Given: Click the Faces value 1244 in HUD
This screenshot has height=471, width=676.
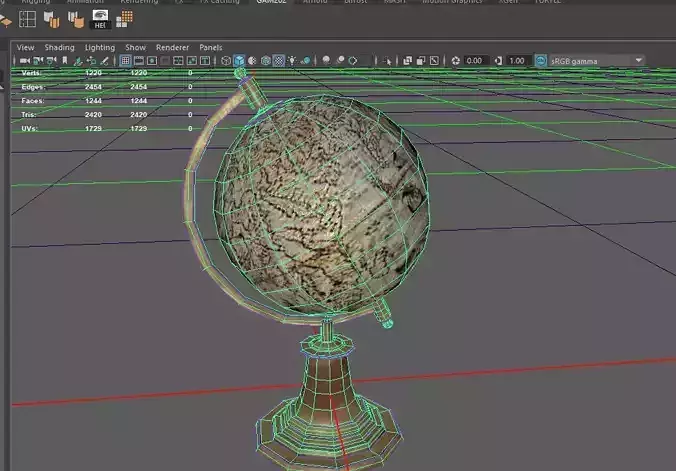Looking at the screenshot, I should (x=93, y=101).
